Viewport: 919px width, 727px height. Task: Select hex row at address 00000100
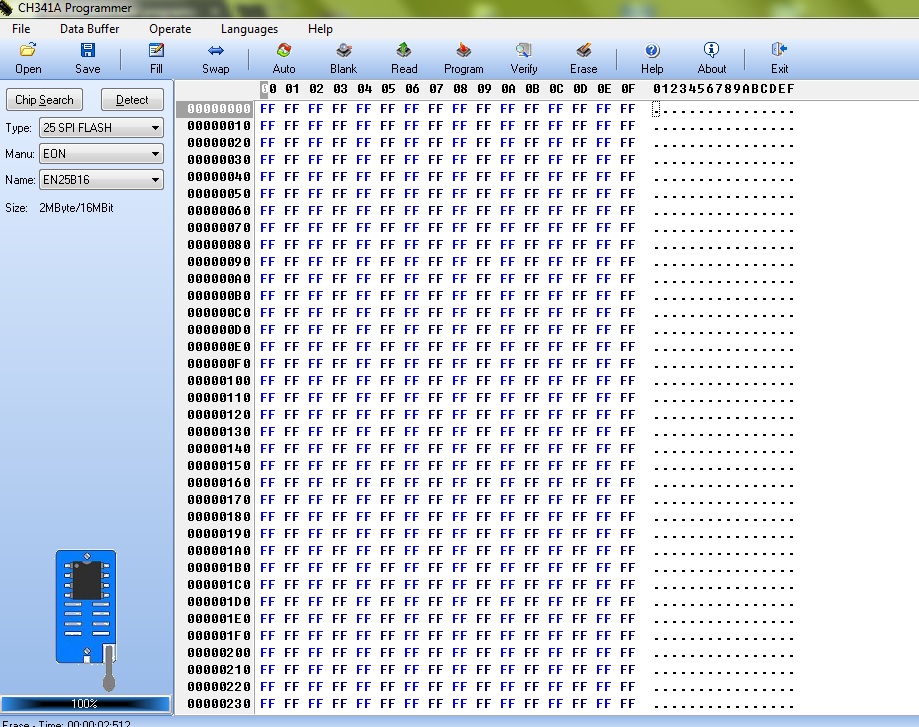click(x=219, y=381)
